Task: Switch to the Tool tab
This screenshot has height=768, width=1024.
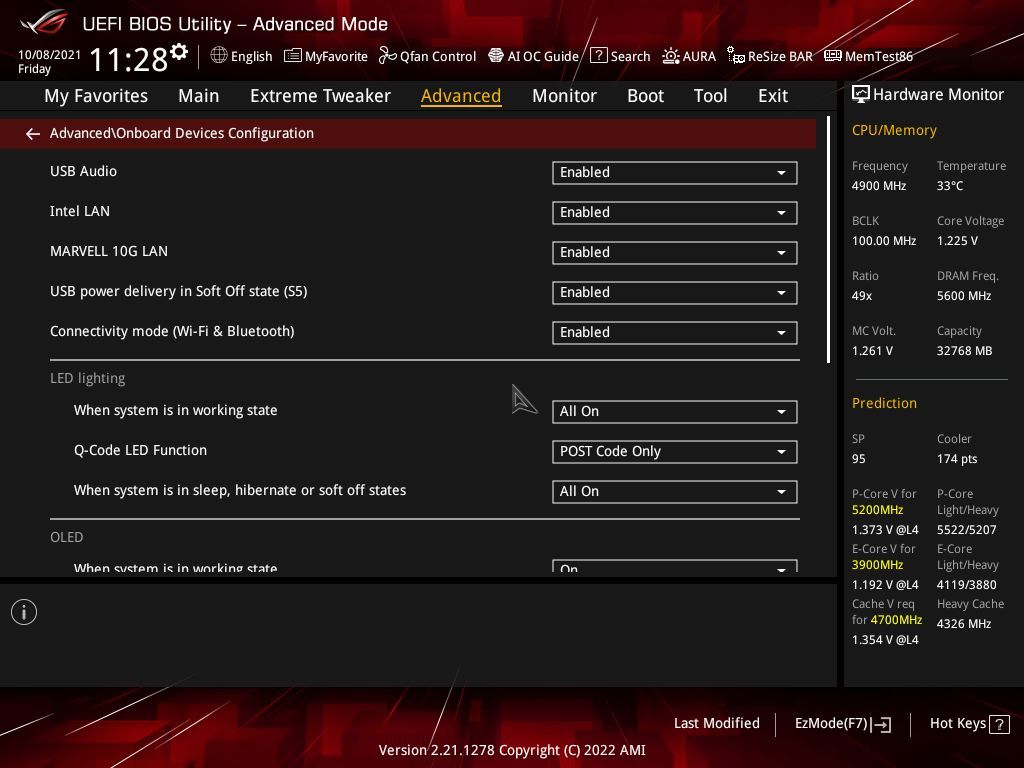Action: [x=710, y=96]
